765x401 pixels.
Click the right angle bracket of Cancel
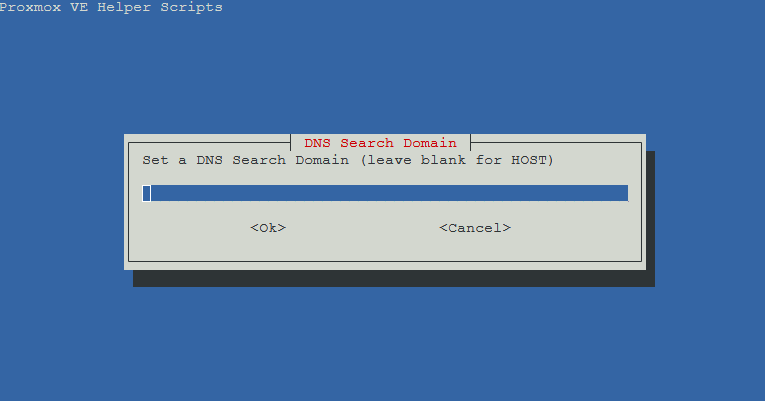[x=507, y=228]
